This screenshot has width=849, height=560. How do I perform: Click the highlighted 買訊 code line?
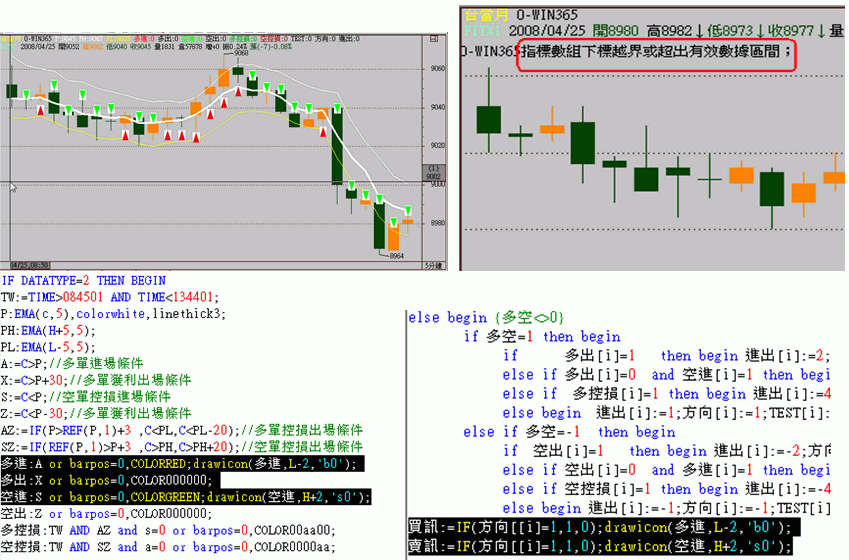click(600, 527)
